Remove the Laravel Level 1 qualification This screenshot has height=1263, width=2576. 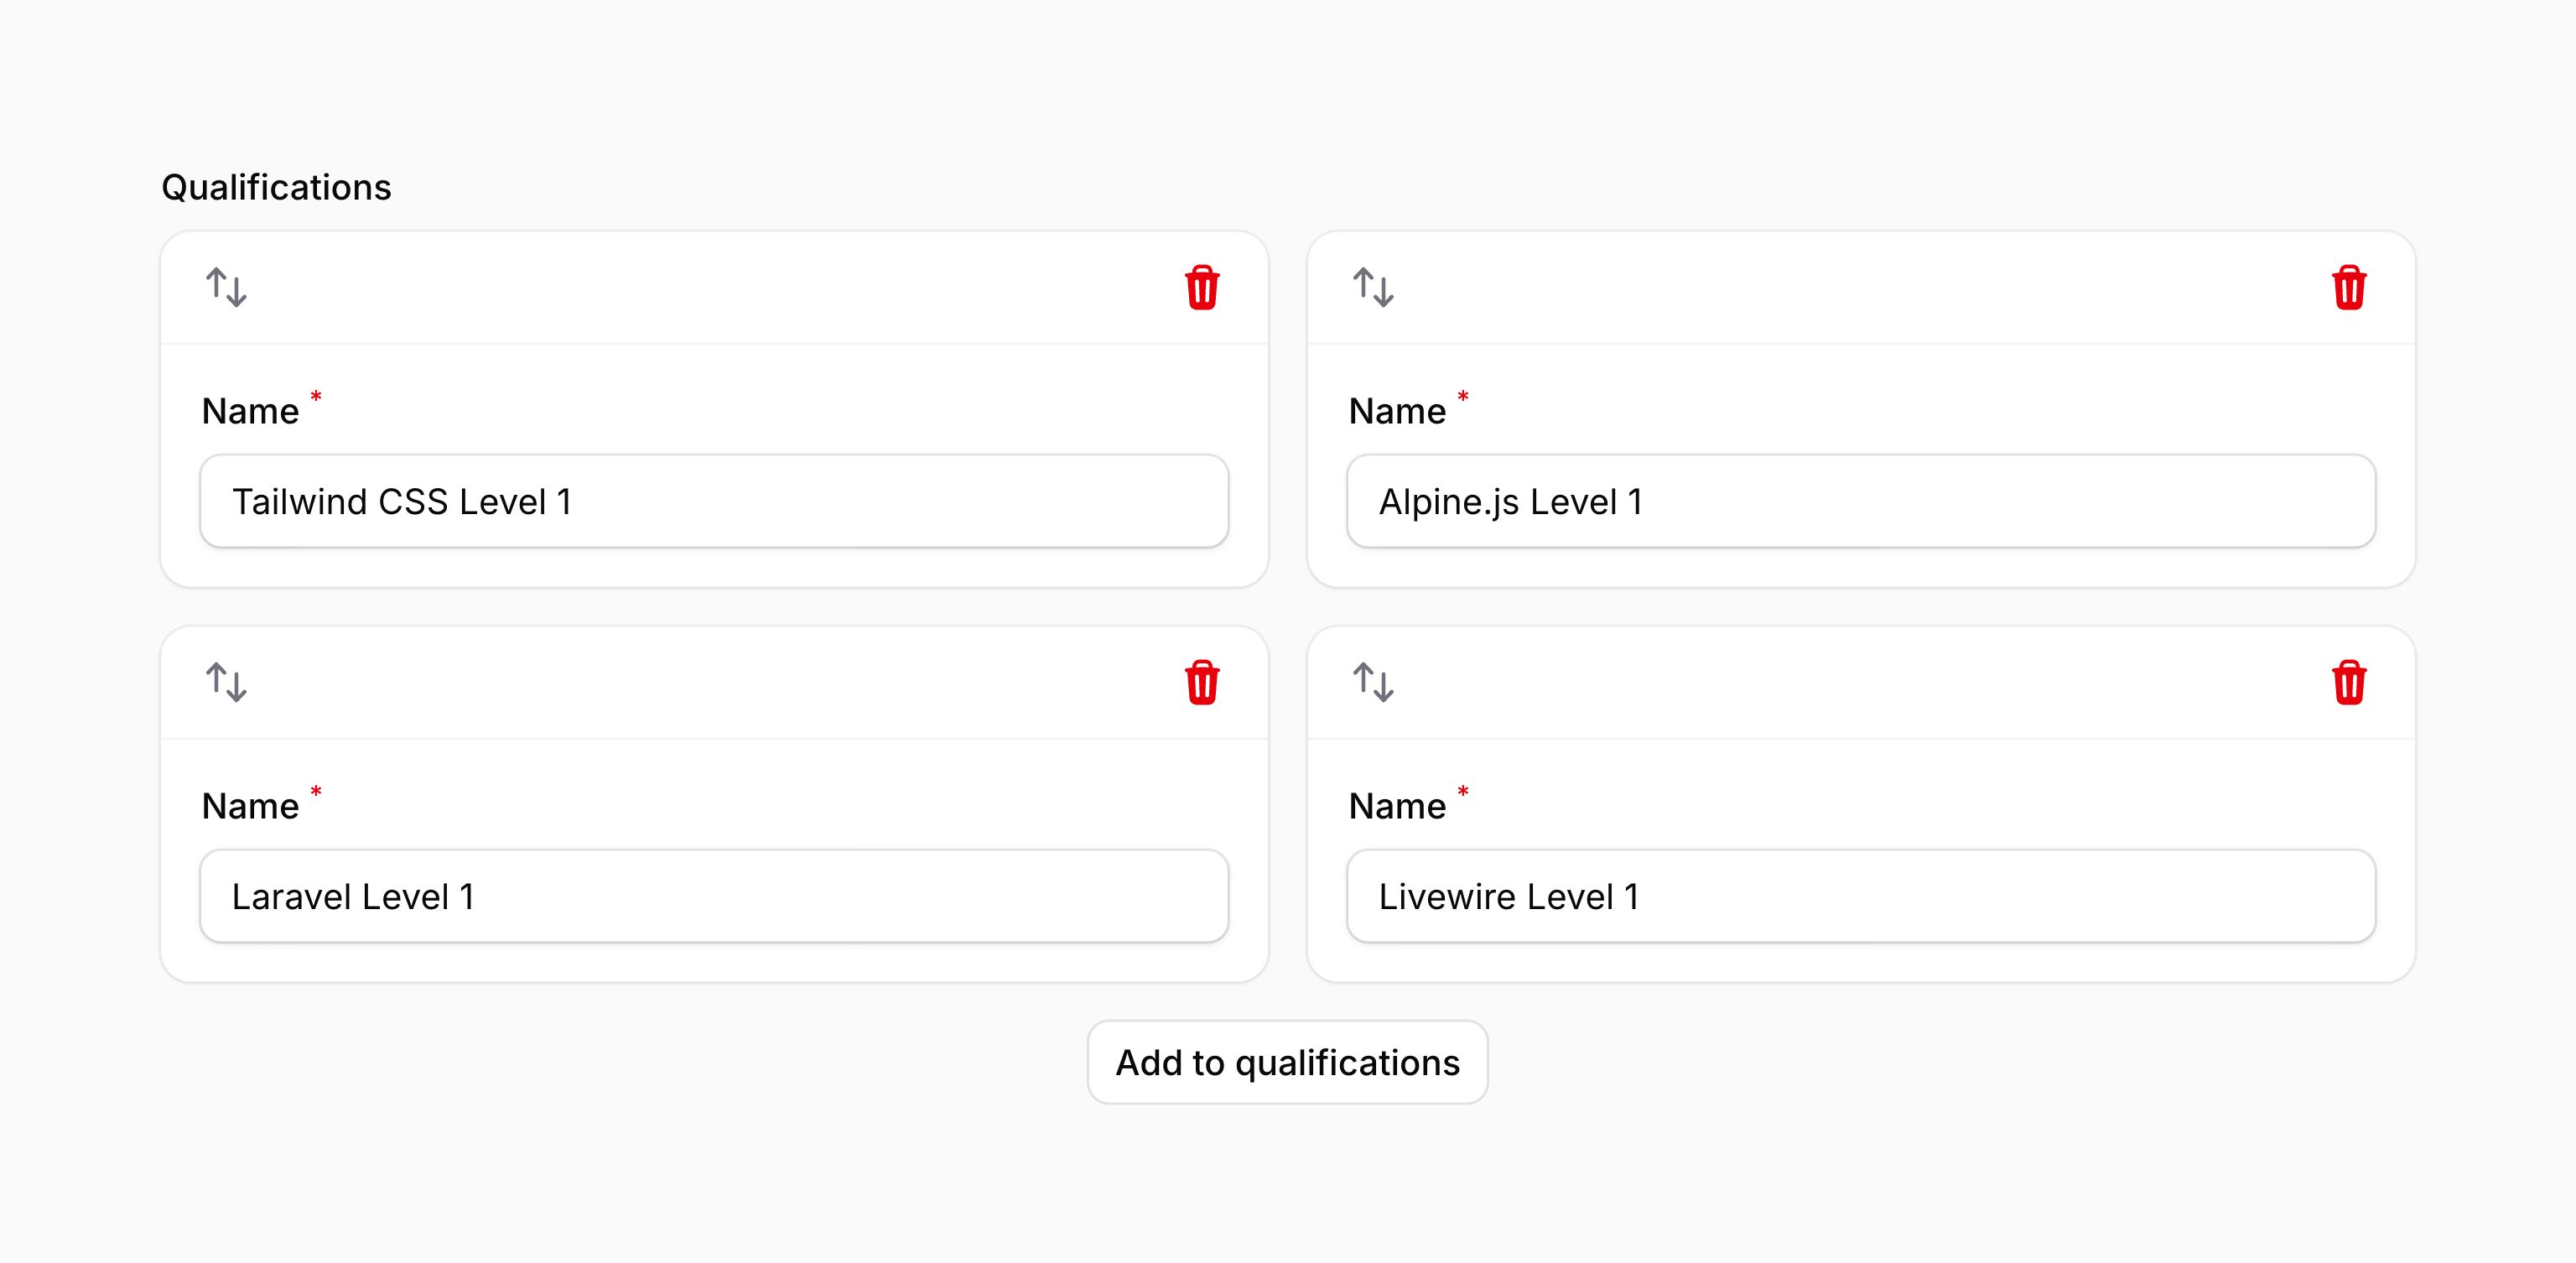1202,683
